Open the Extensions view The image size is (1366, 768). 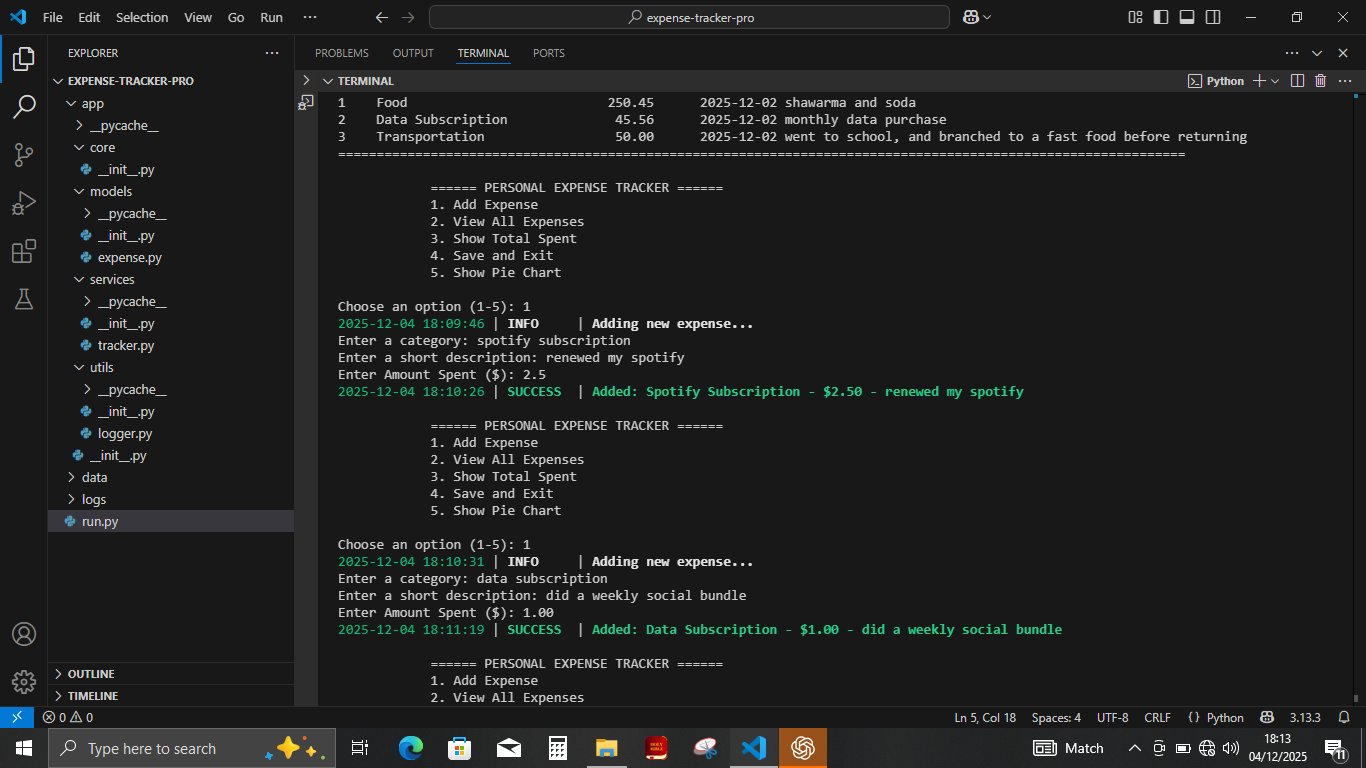(x=24, y=251)
